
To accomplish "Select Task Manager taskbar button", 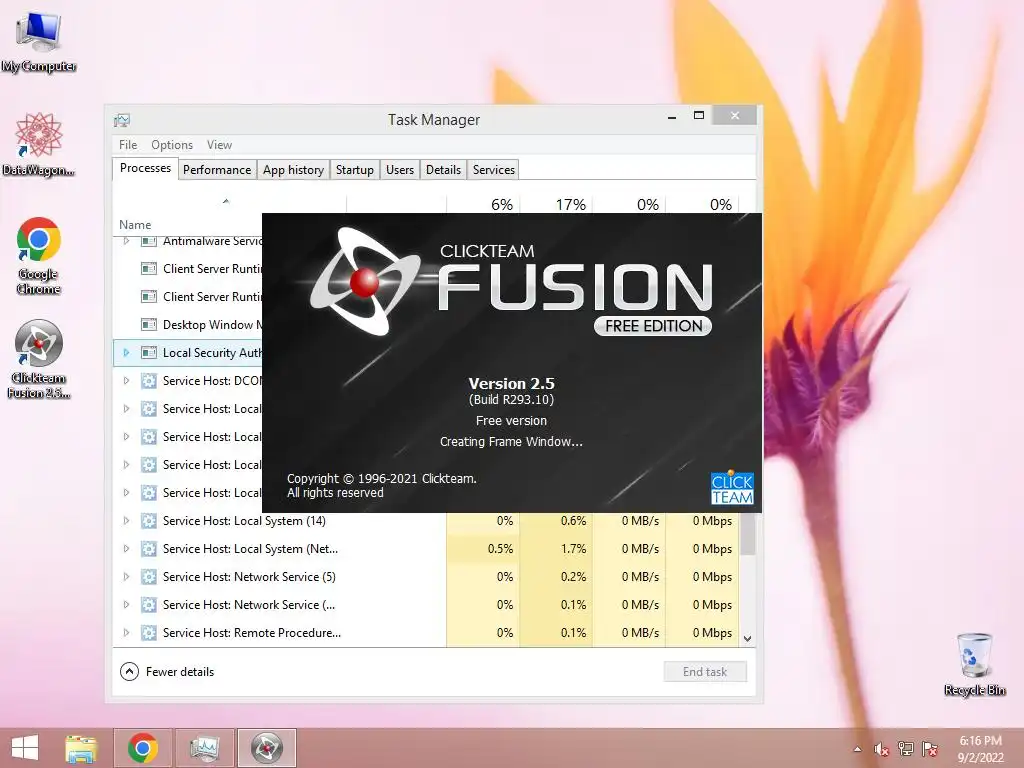I will pos(204,748).
